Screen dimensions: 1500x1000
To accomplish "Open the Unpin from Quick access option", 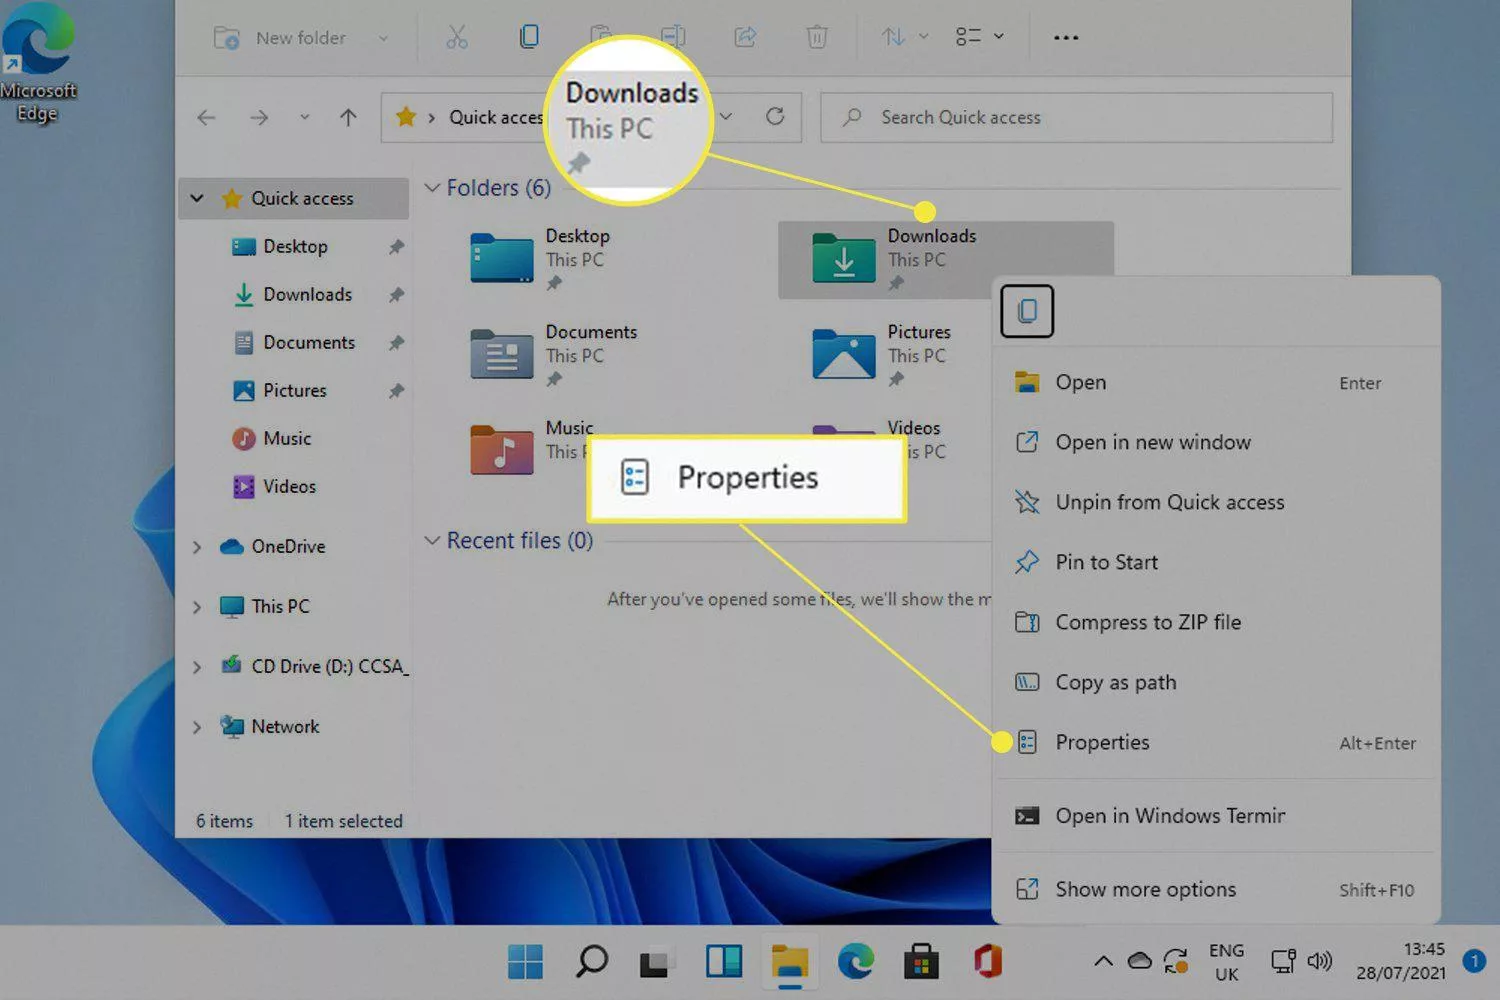I will tap(1170, 502).
